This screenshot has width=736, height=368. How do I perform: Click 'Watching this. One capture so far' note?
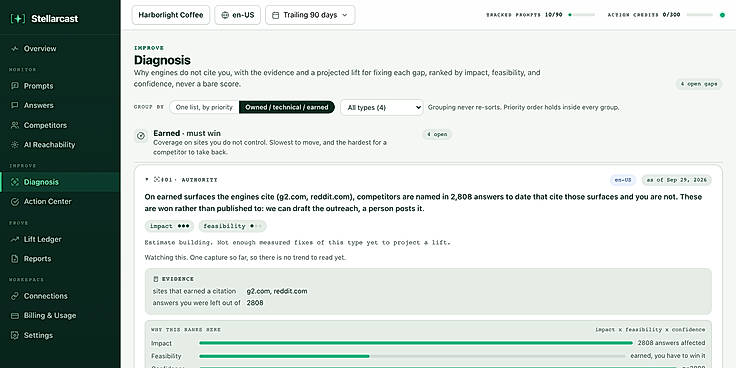(245, 258)
